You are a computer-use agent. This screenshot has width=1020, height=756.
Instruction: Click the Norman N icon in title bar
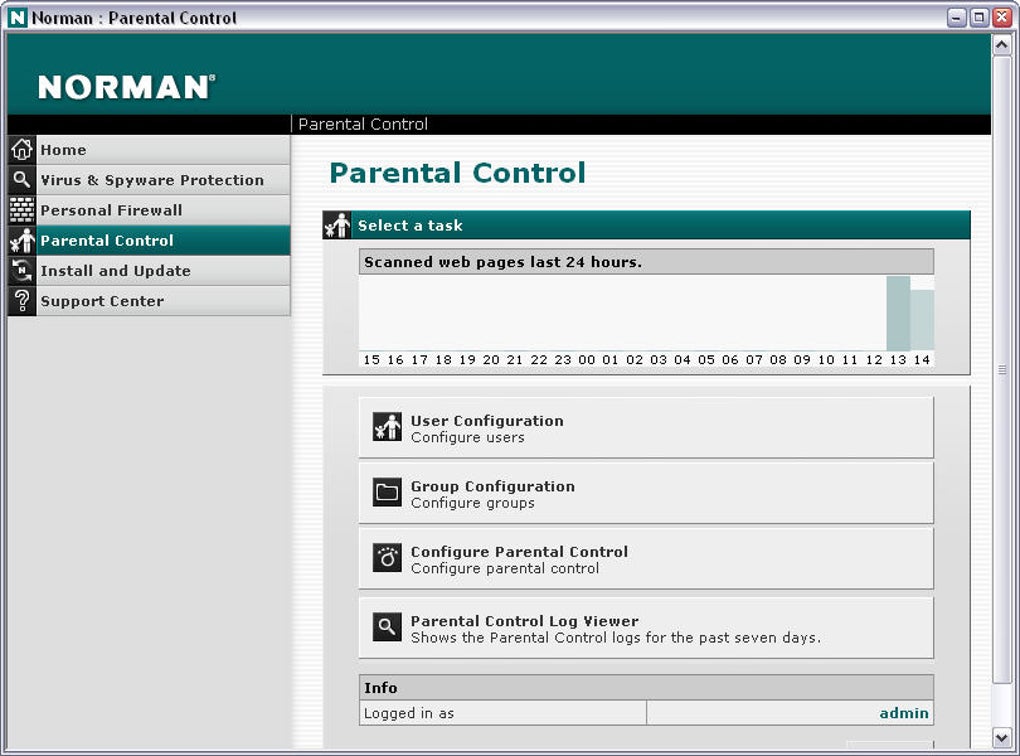[18, 18]
